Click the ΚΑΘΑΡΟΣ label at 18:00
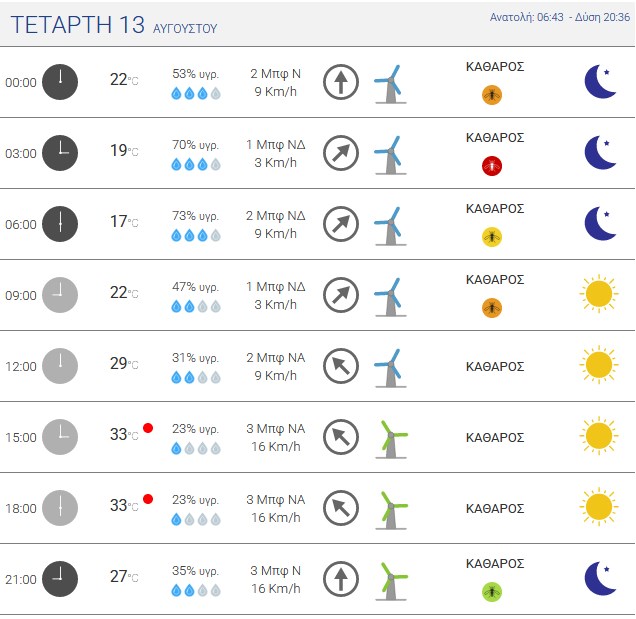The width and height of the screenshot is (636, 619). pyautogui.click(x=495, y=508)
